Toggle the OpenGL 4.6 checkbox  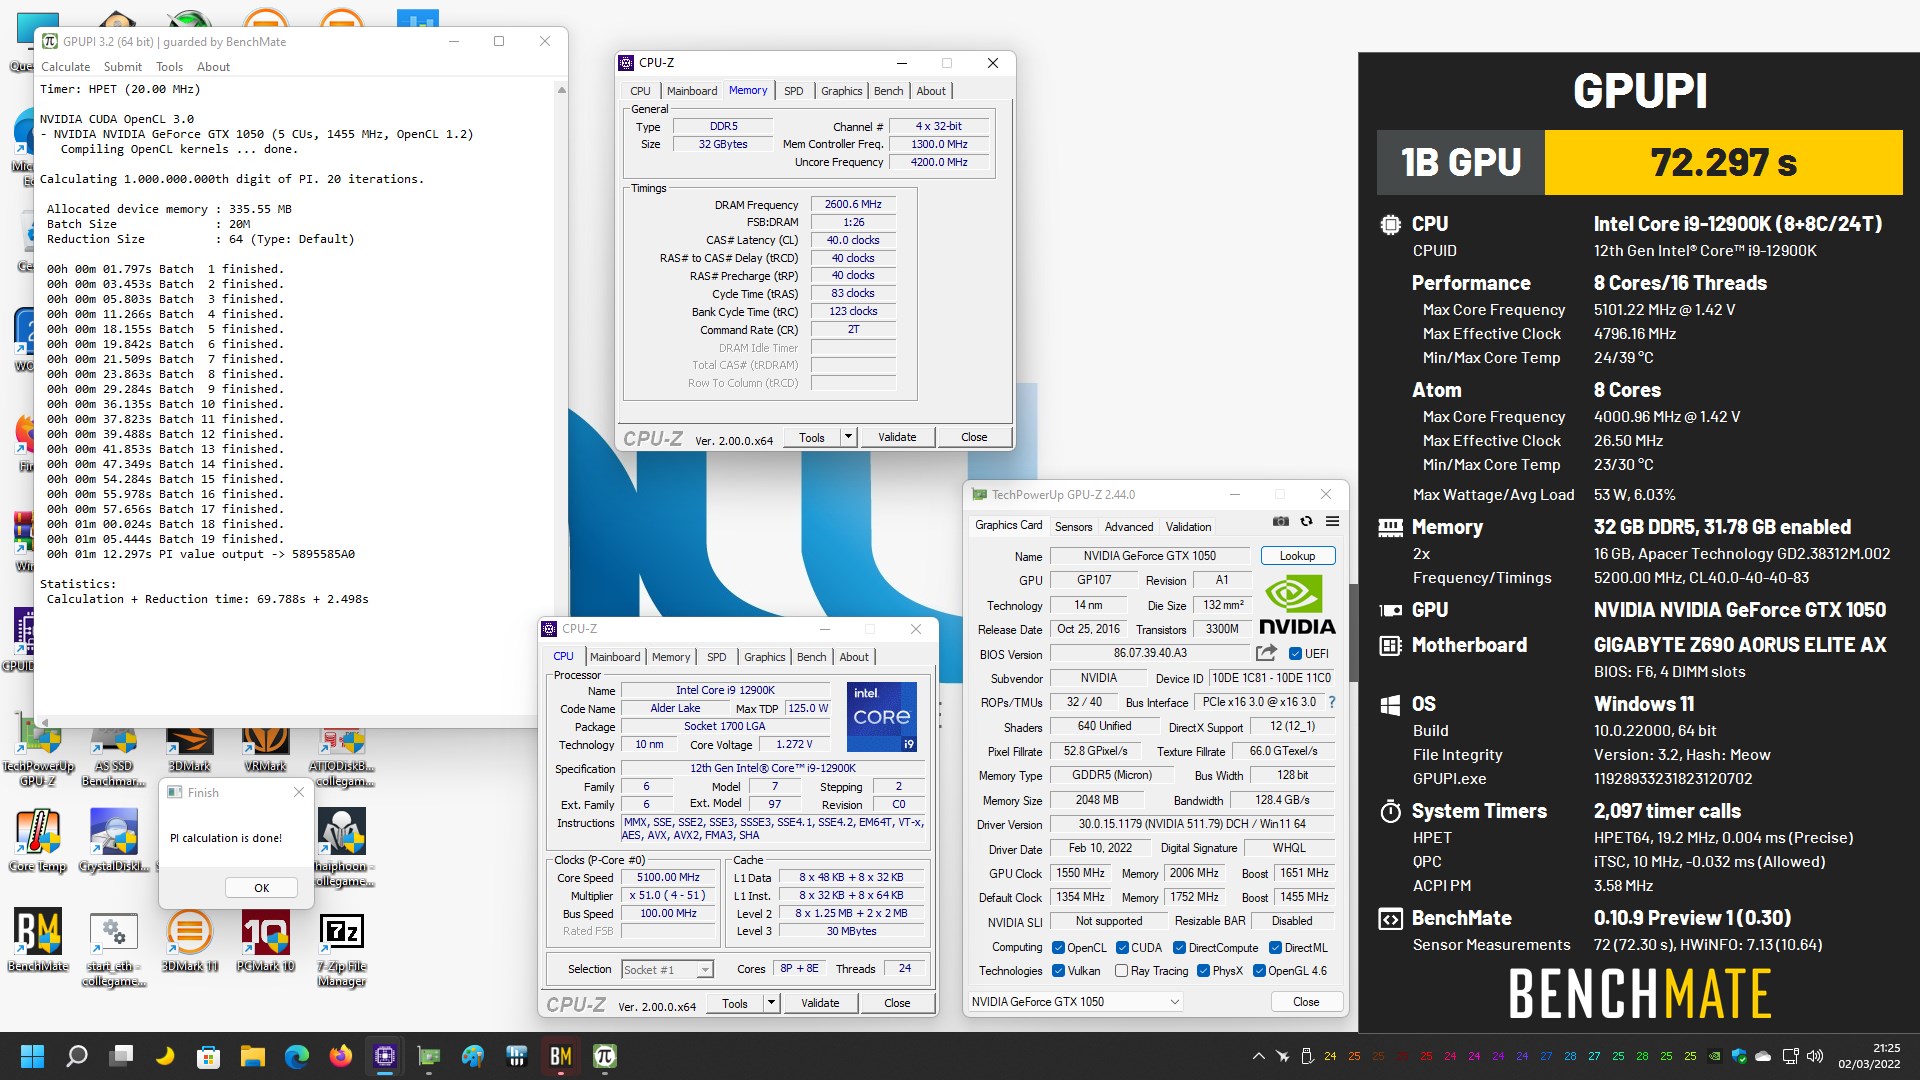click(x=1260, y=971)
